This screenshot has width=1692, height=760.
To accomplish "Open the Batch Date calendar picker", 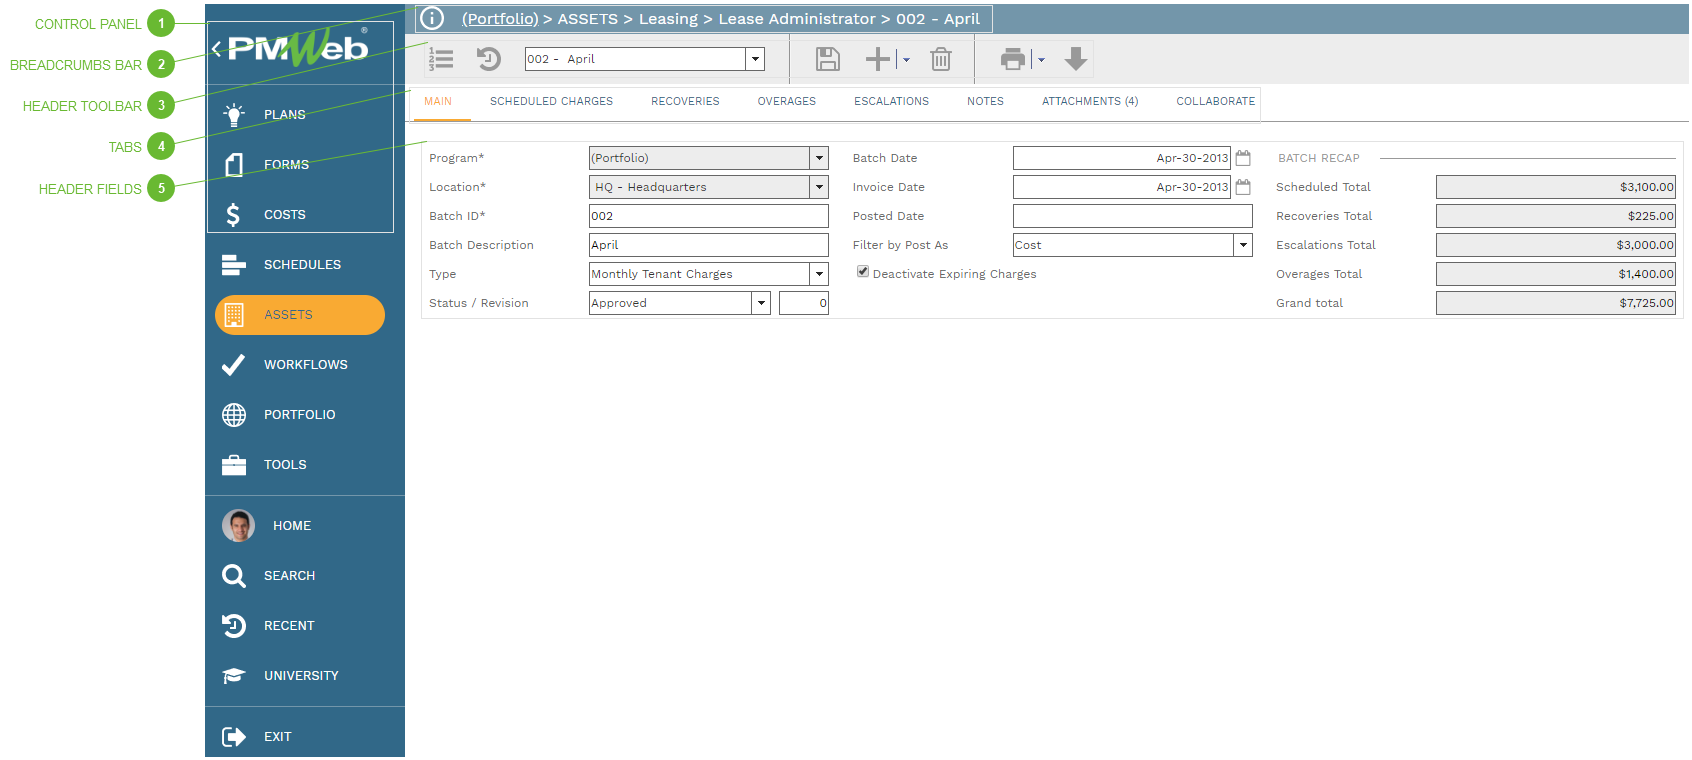I will (x=1243, y=158).
